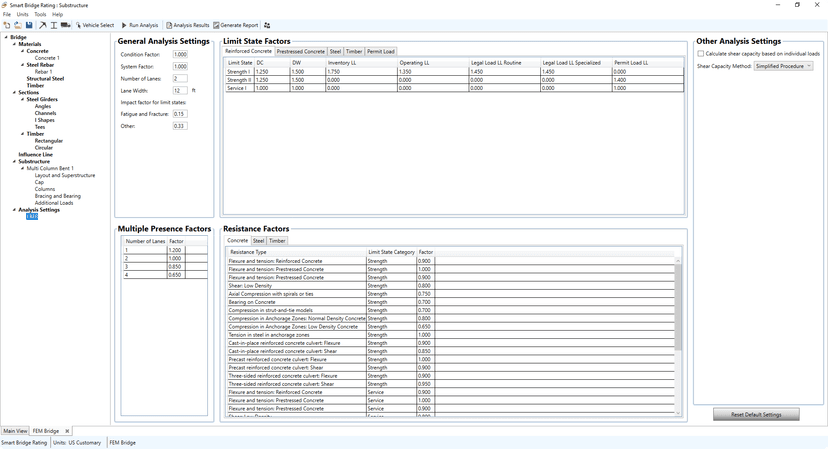This screenshot has height=449, width=828.
Task: Click the Condition Factor input field
Action: 180,55
